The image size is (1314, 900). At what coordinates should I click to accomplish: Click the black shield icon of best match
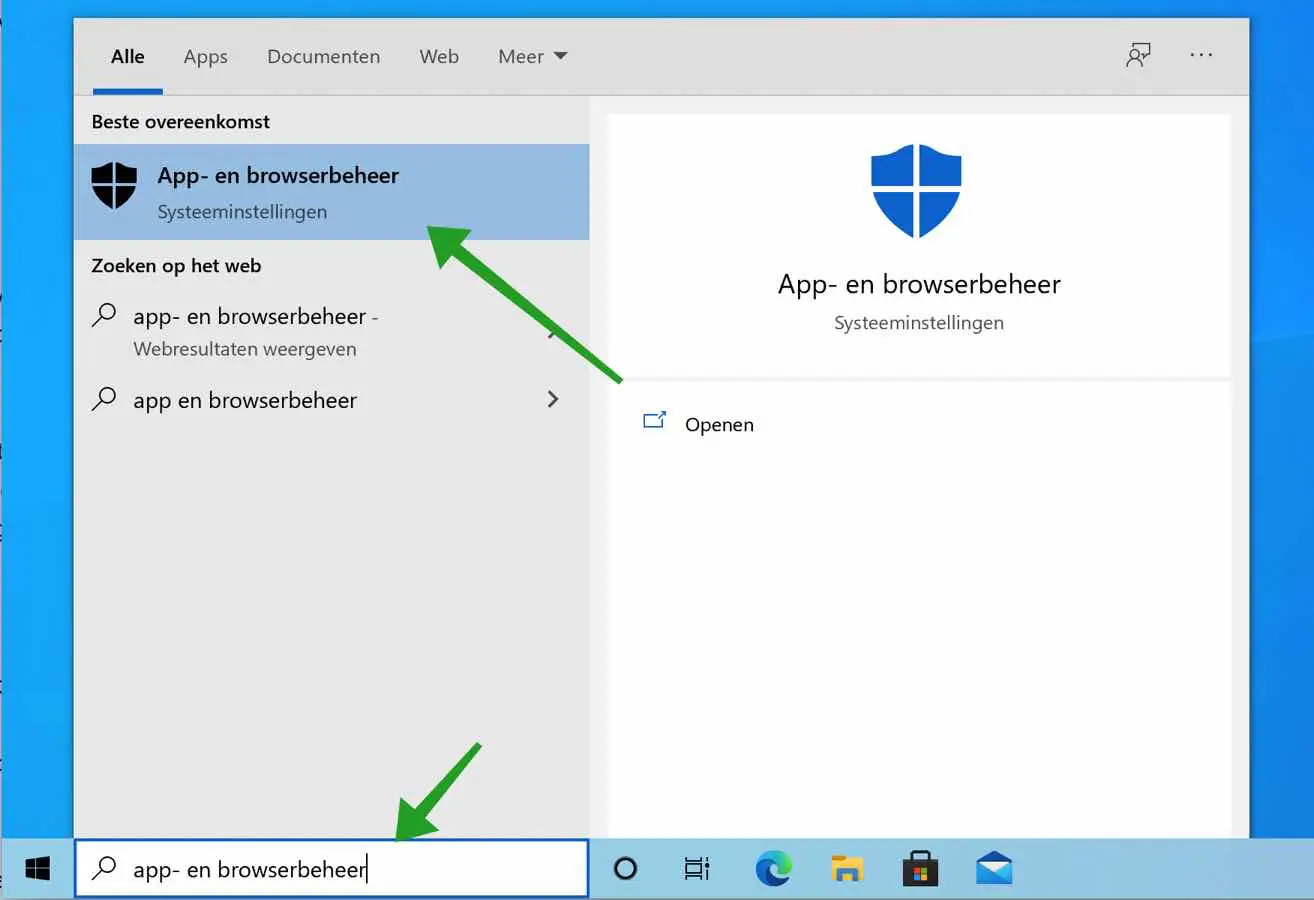tap(114, 186)
